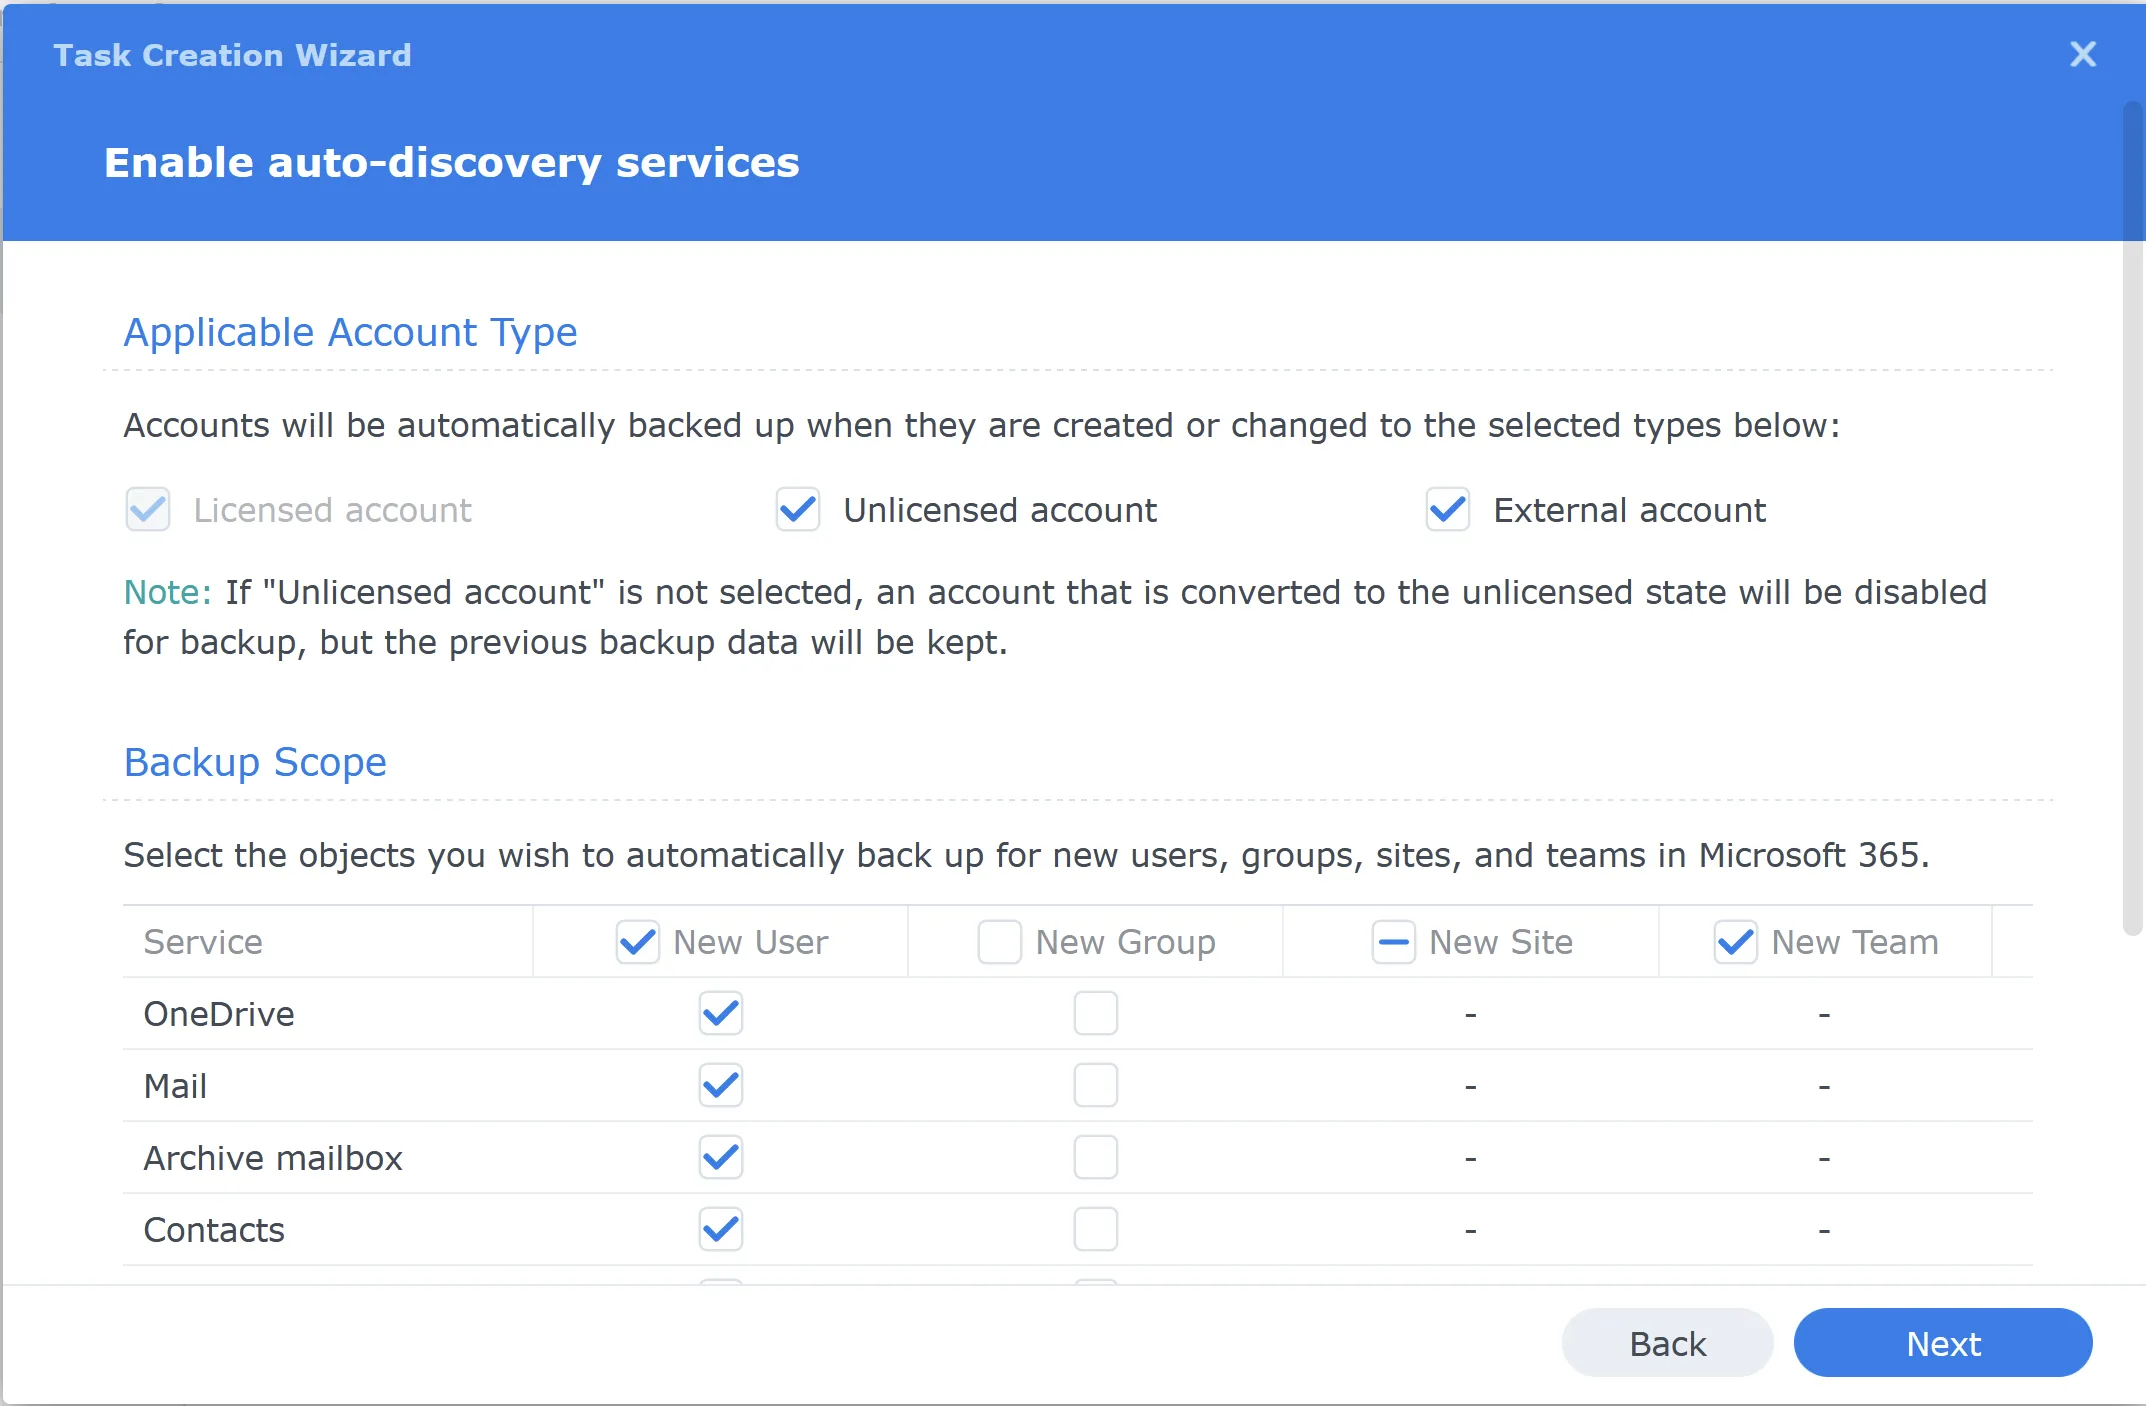Uncheck the External account checkbox
The height and width of the screenshot is (1406, 2146).
(1448, 510)
